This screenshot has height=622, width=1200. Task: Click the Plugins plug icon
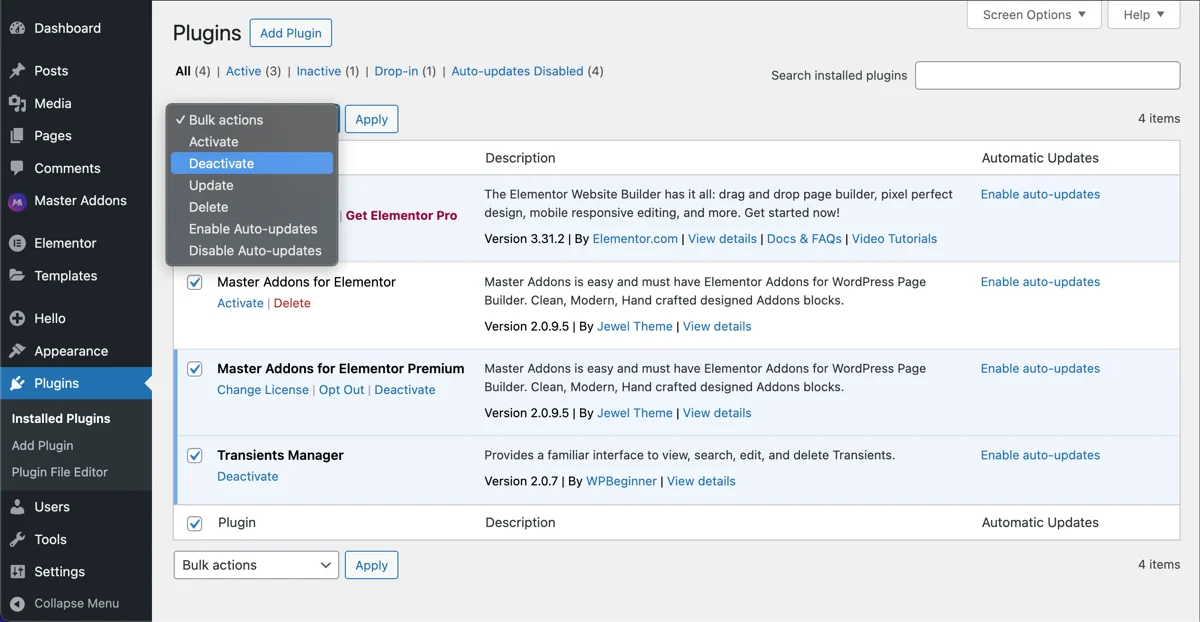17,383
